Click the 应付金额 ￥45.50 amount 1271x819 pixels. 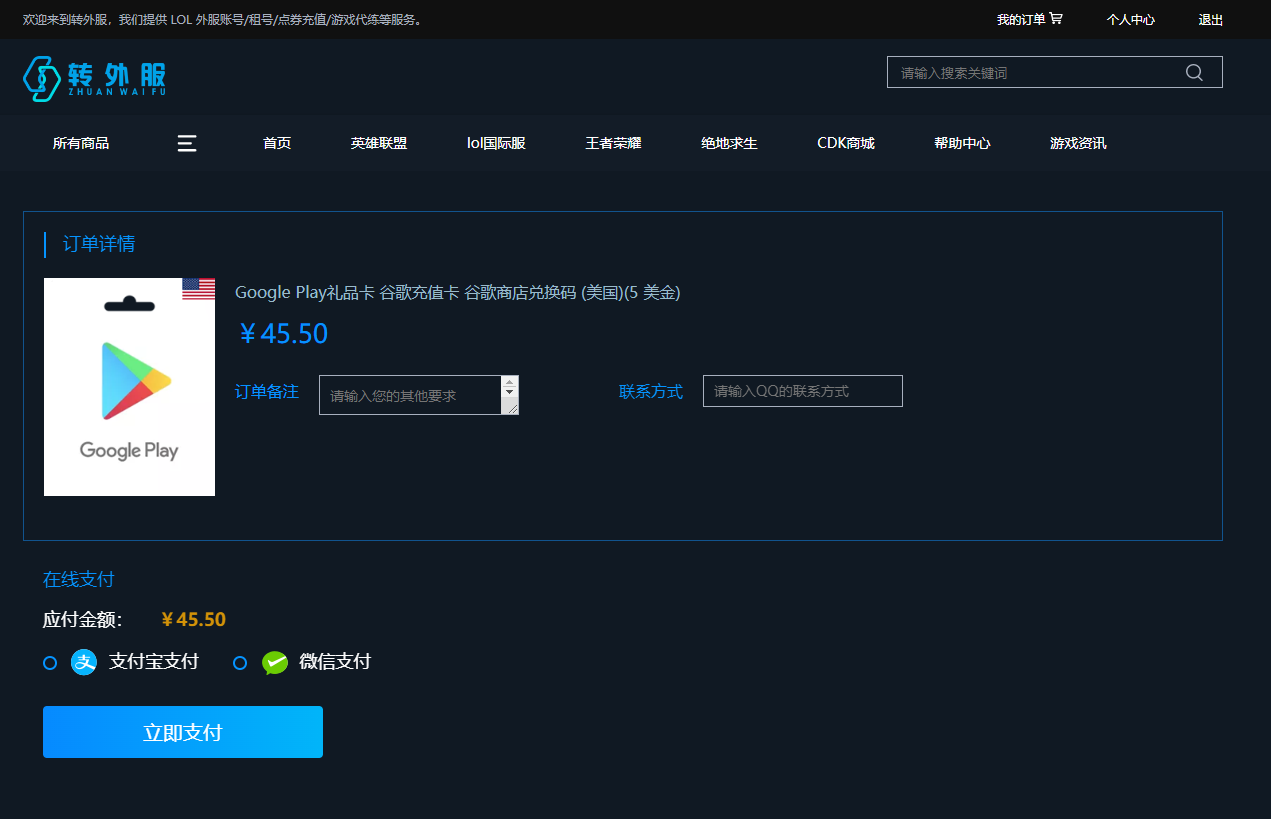(194, 619)
